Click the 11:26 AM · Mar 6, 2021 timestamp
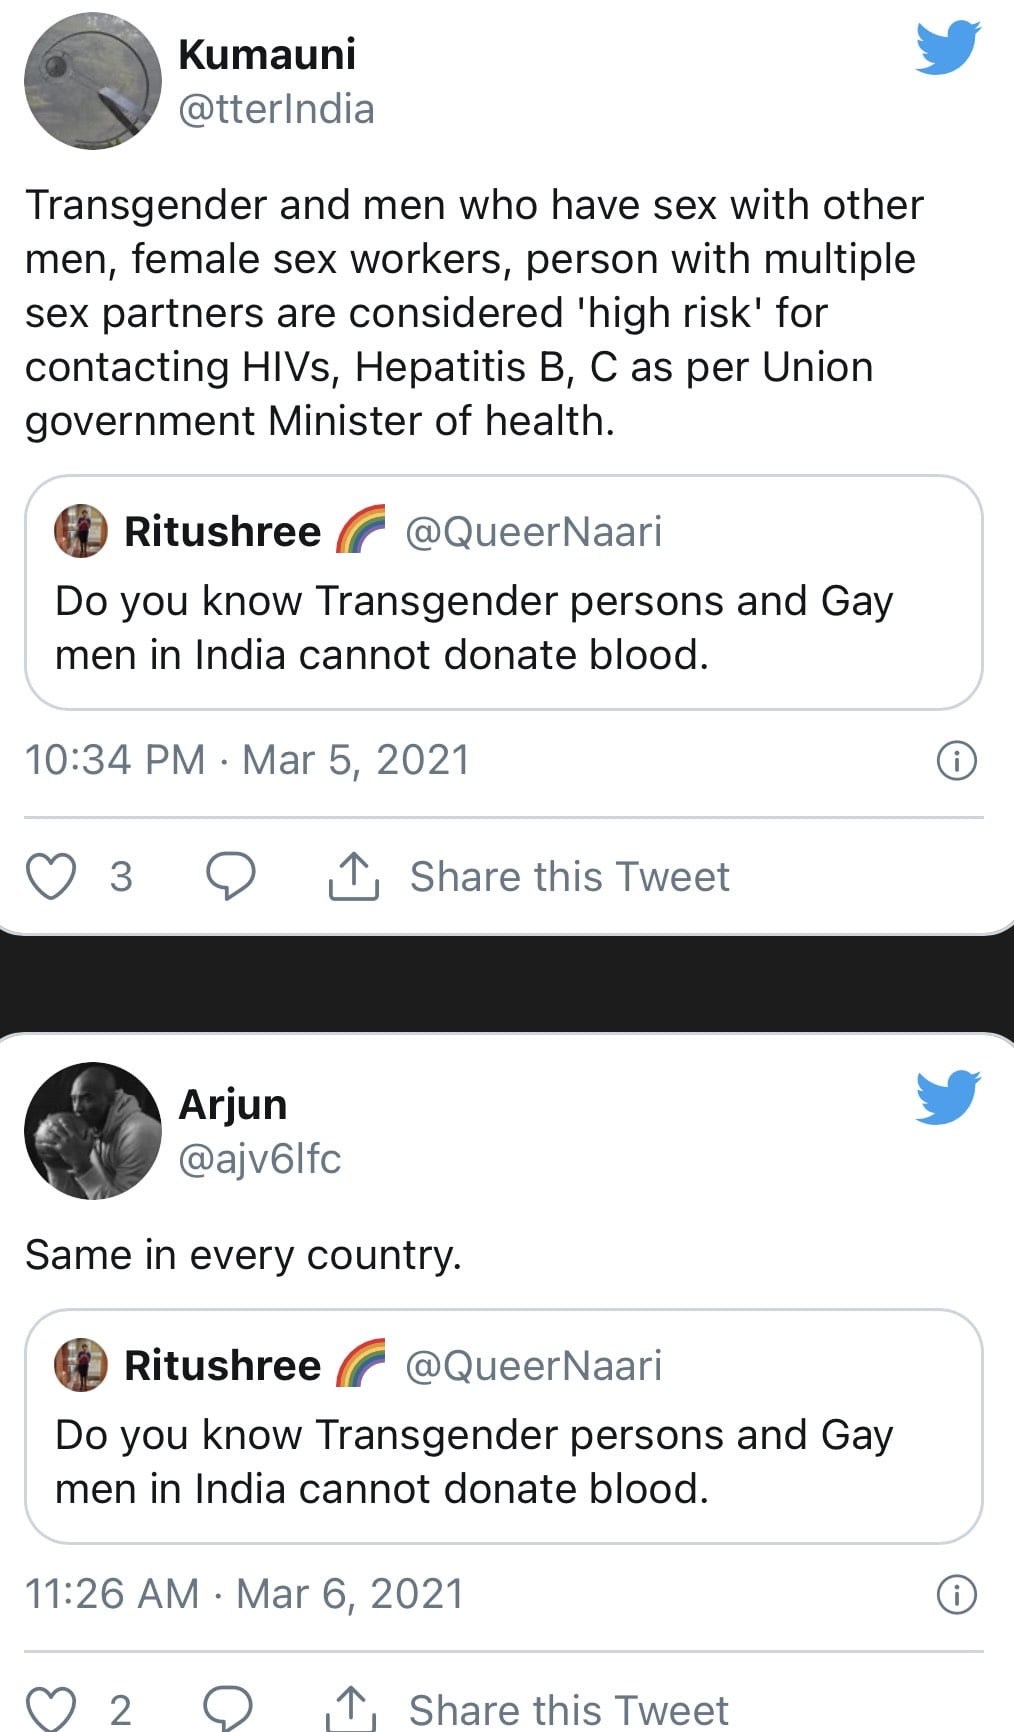The image size is (1014, 1732). click(244, 1594)
